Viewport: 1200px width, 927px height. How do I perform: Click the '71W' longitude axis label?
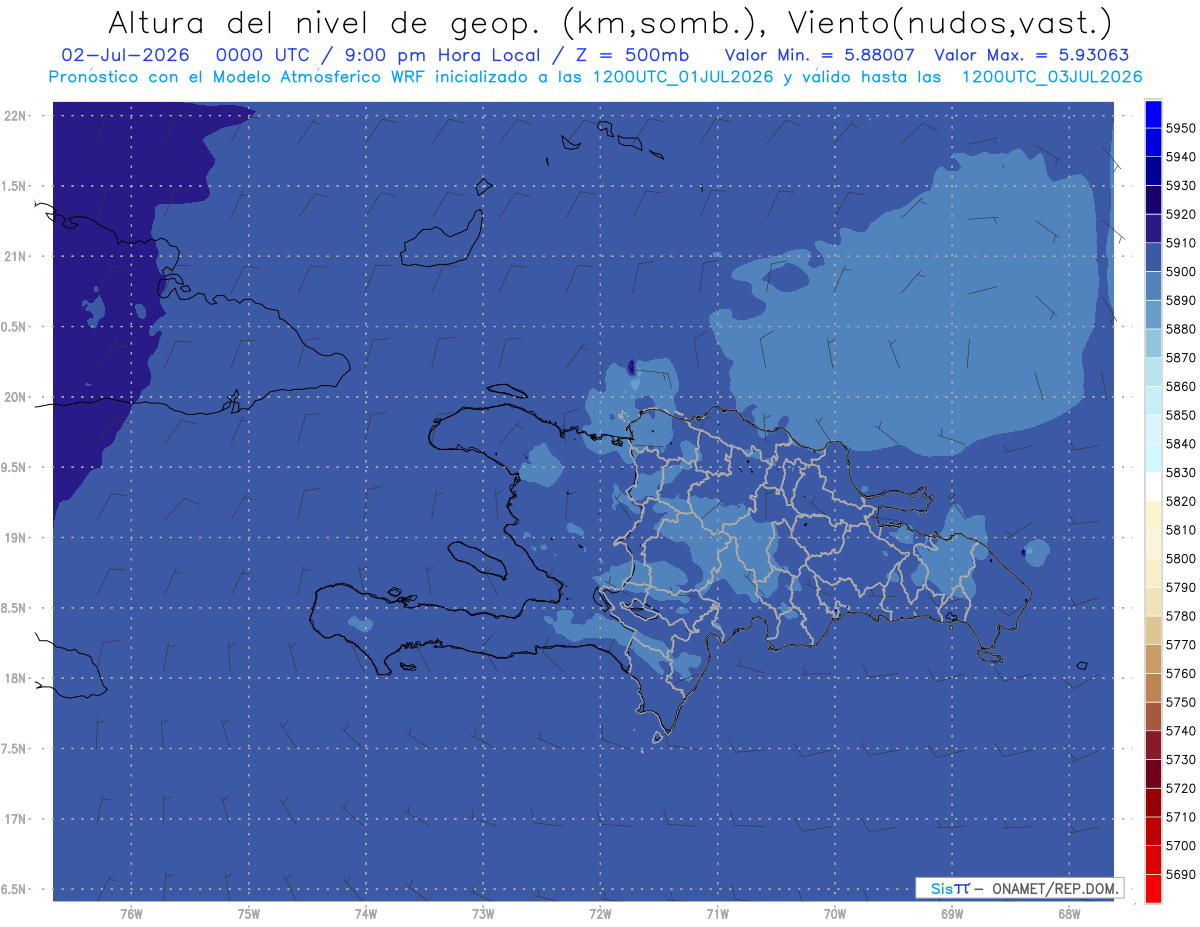[x=717, y=913]
